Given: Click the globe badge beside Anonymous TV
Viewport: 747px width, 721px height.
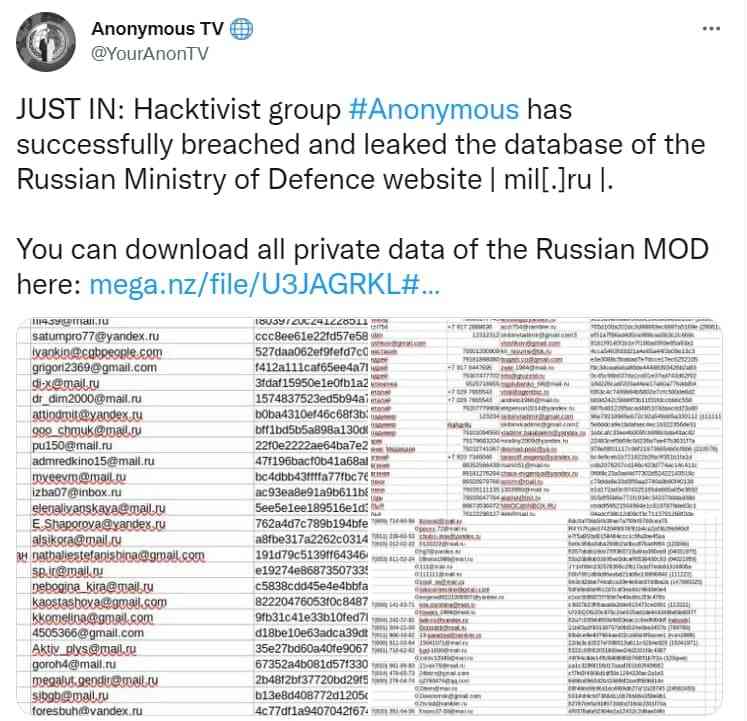Looking at the screenshot, I should click(241, 29).
